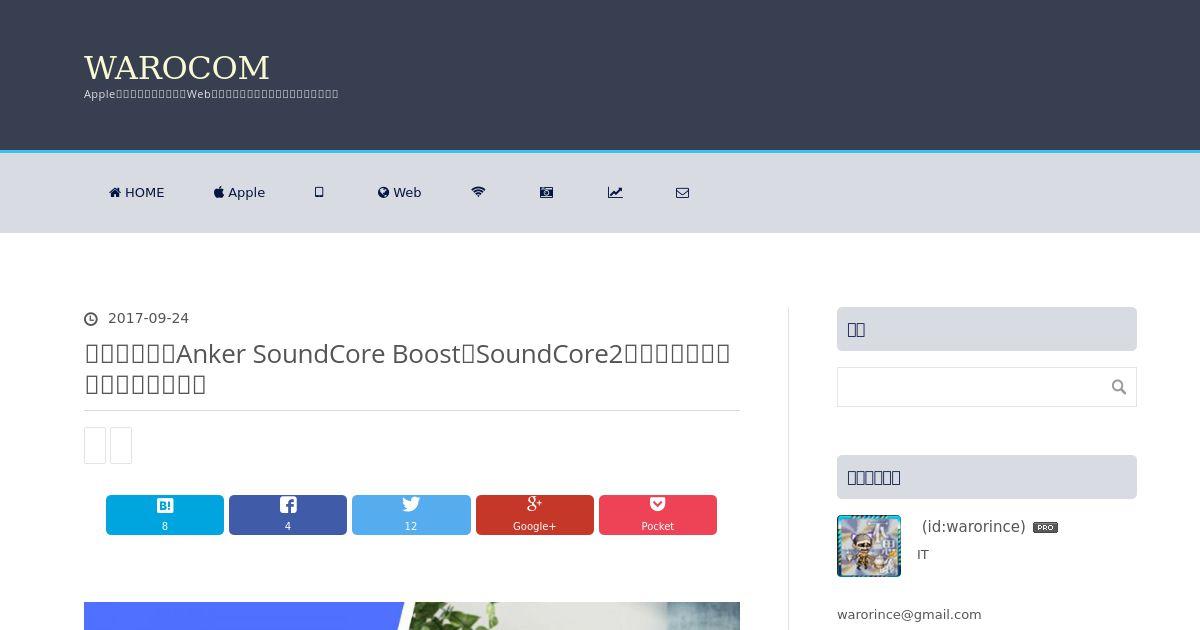Share on Facebook button showing 4
Screen dimensions: 1200x630
click(x=288, y=515)
